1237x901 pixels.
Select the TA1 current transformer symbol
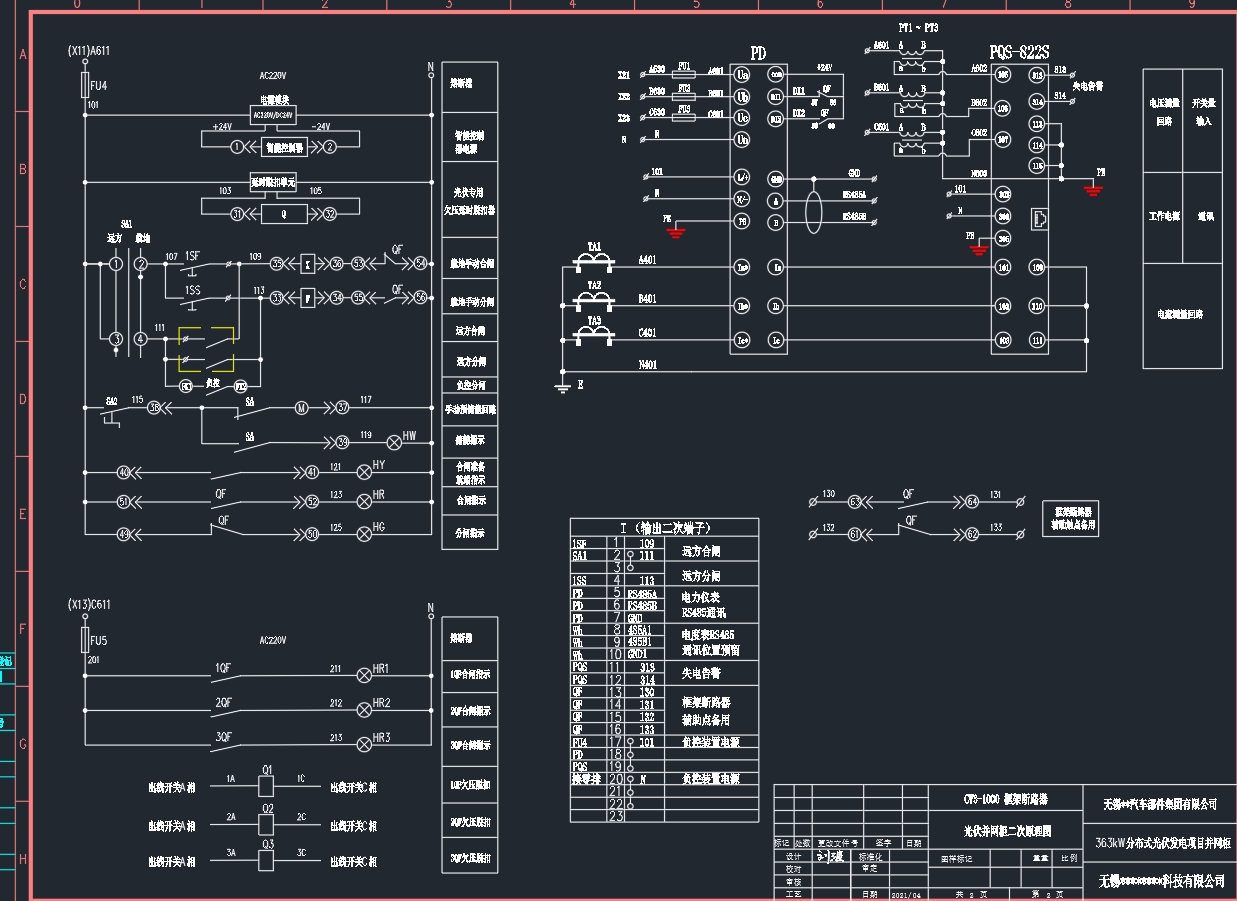click(x=594, y=262)
